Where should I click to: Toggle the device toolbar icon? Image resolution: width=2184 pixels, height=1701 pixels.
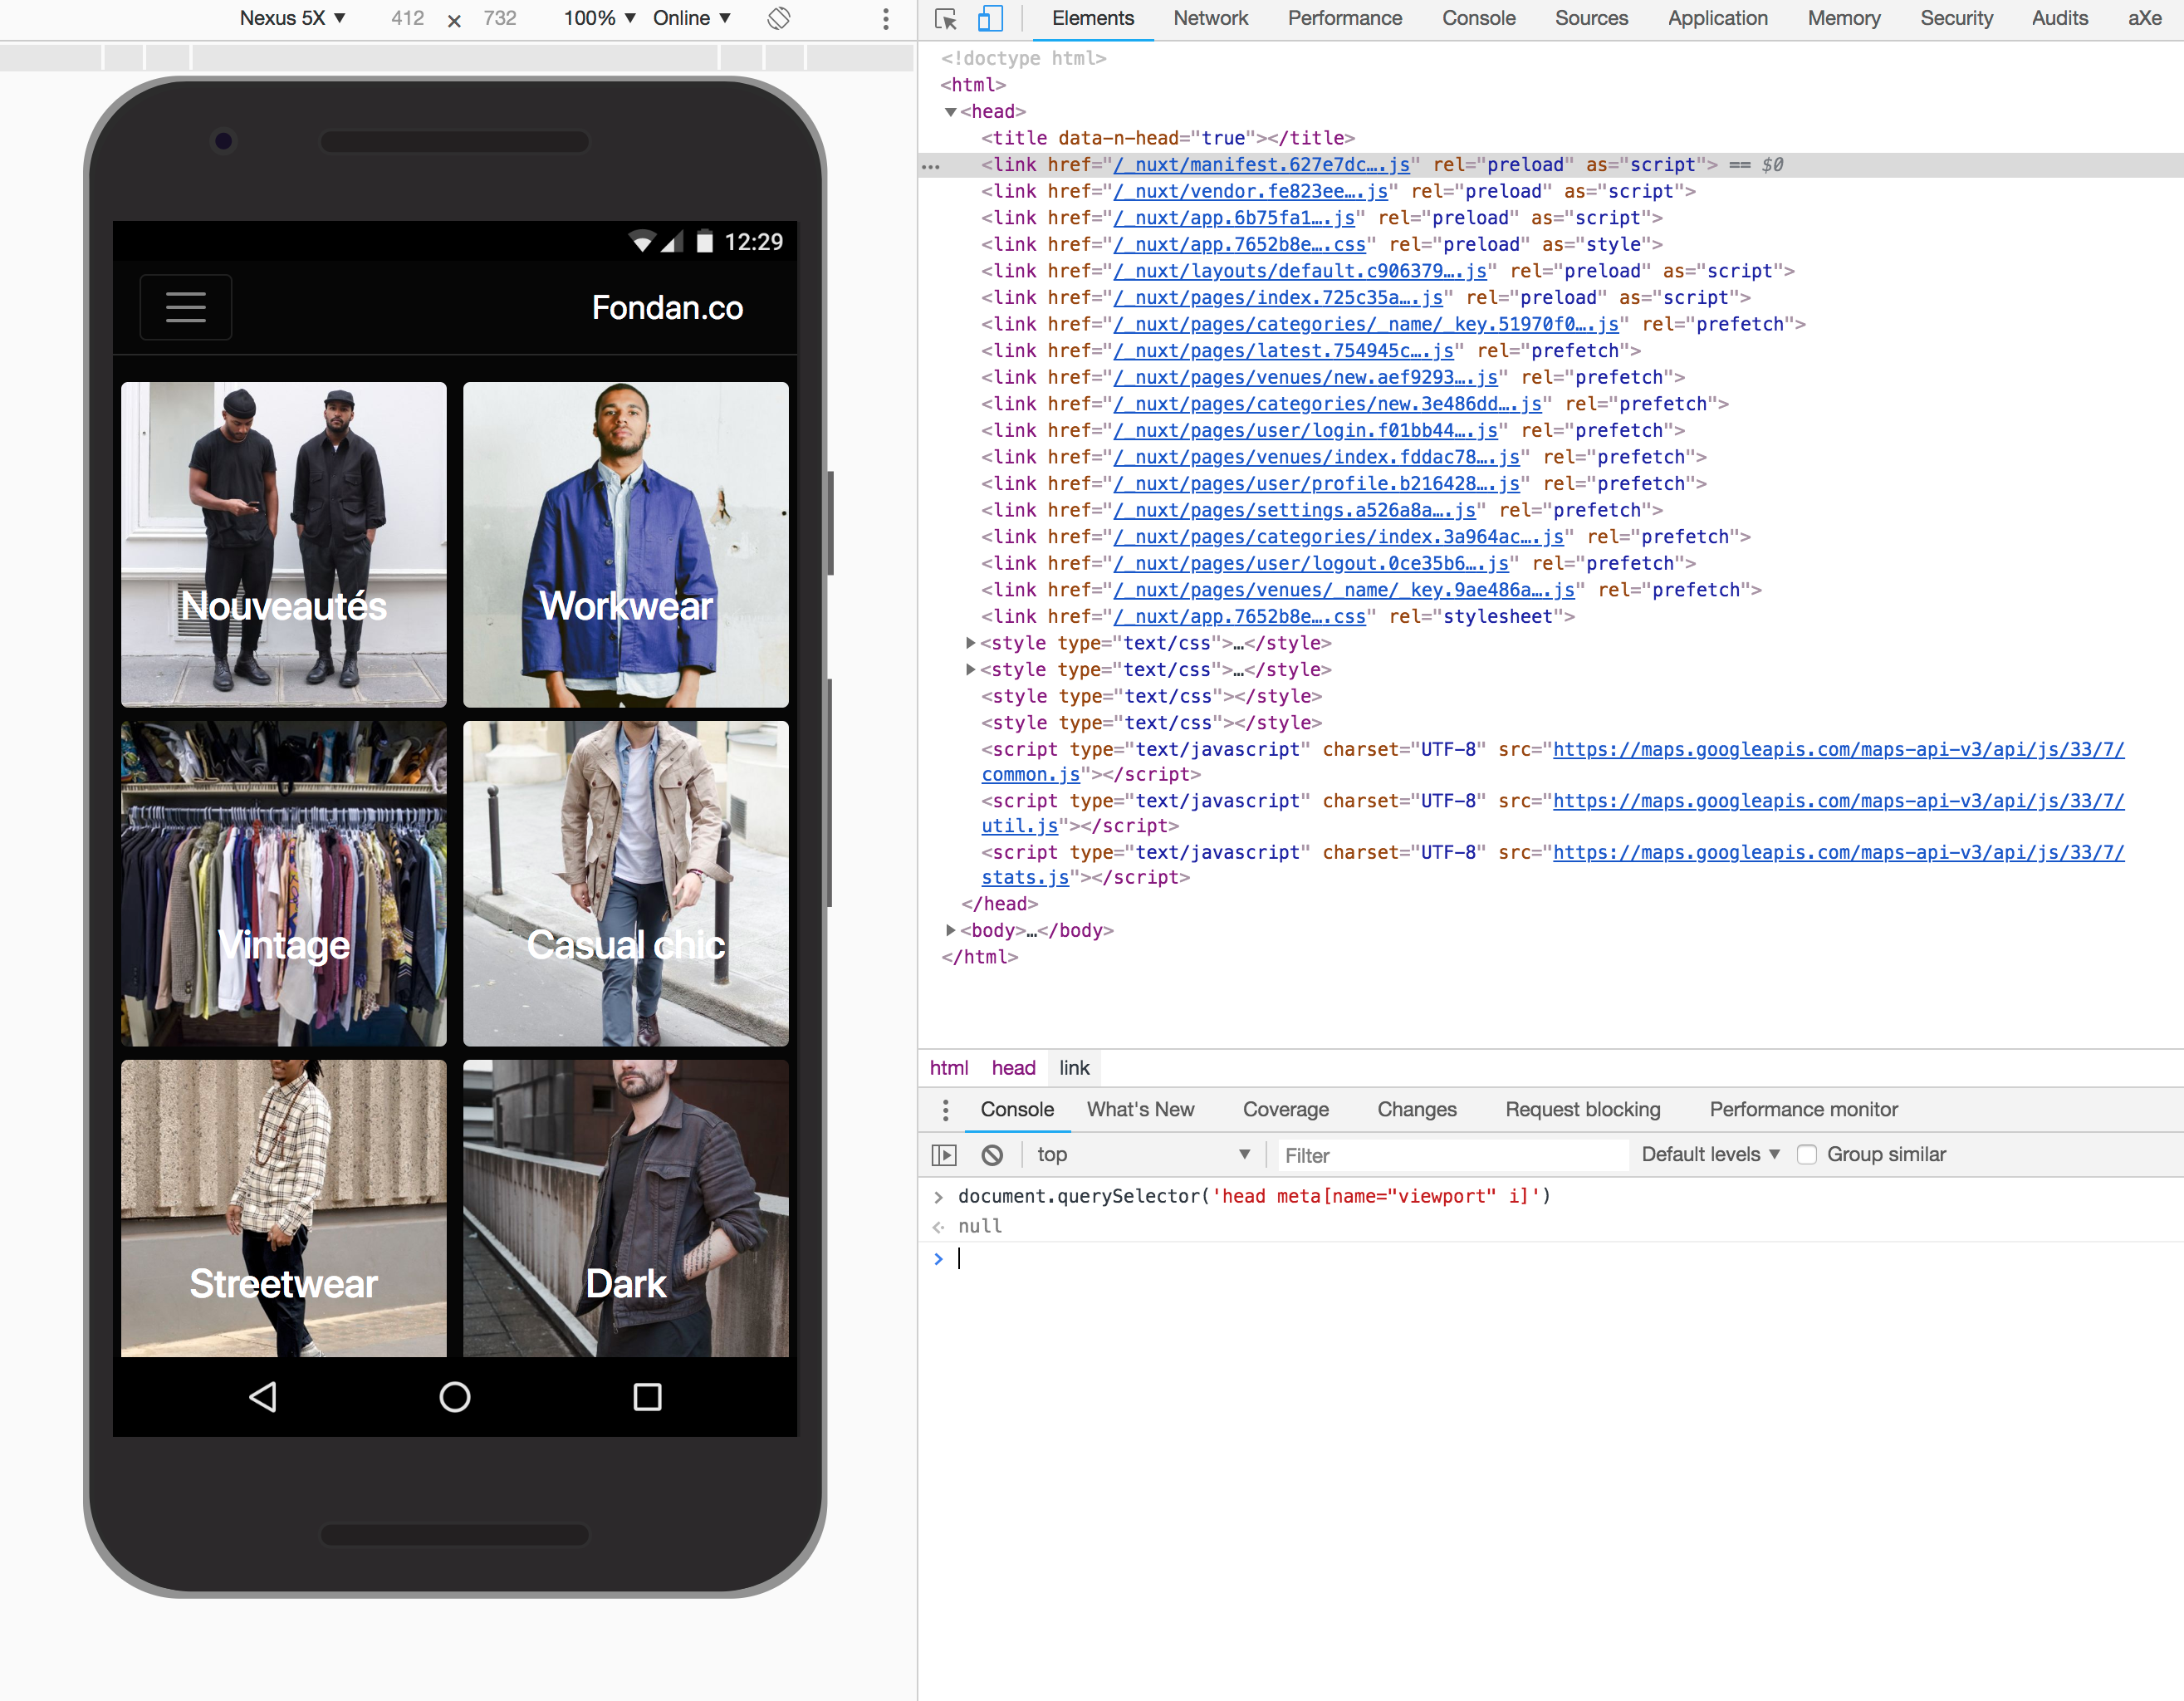989,18
